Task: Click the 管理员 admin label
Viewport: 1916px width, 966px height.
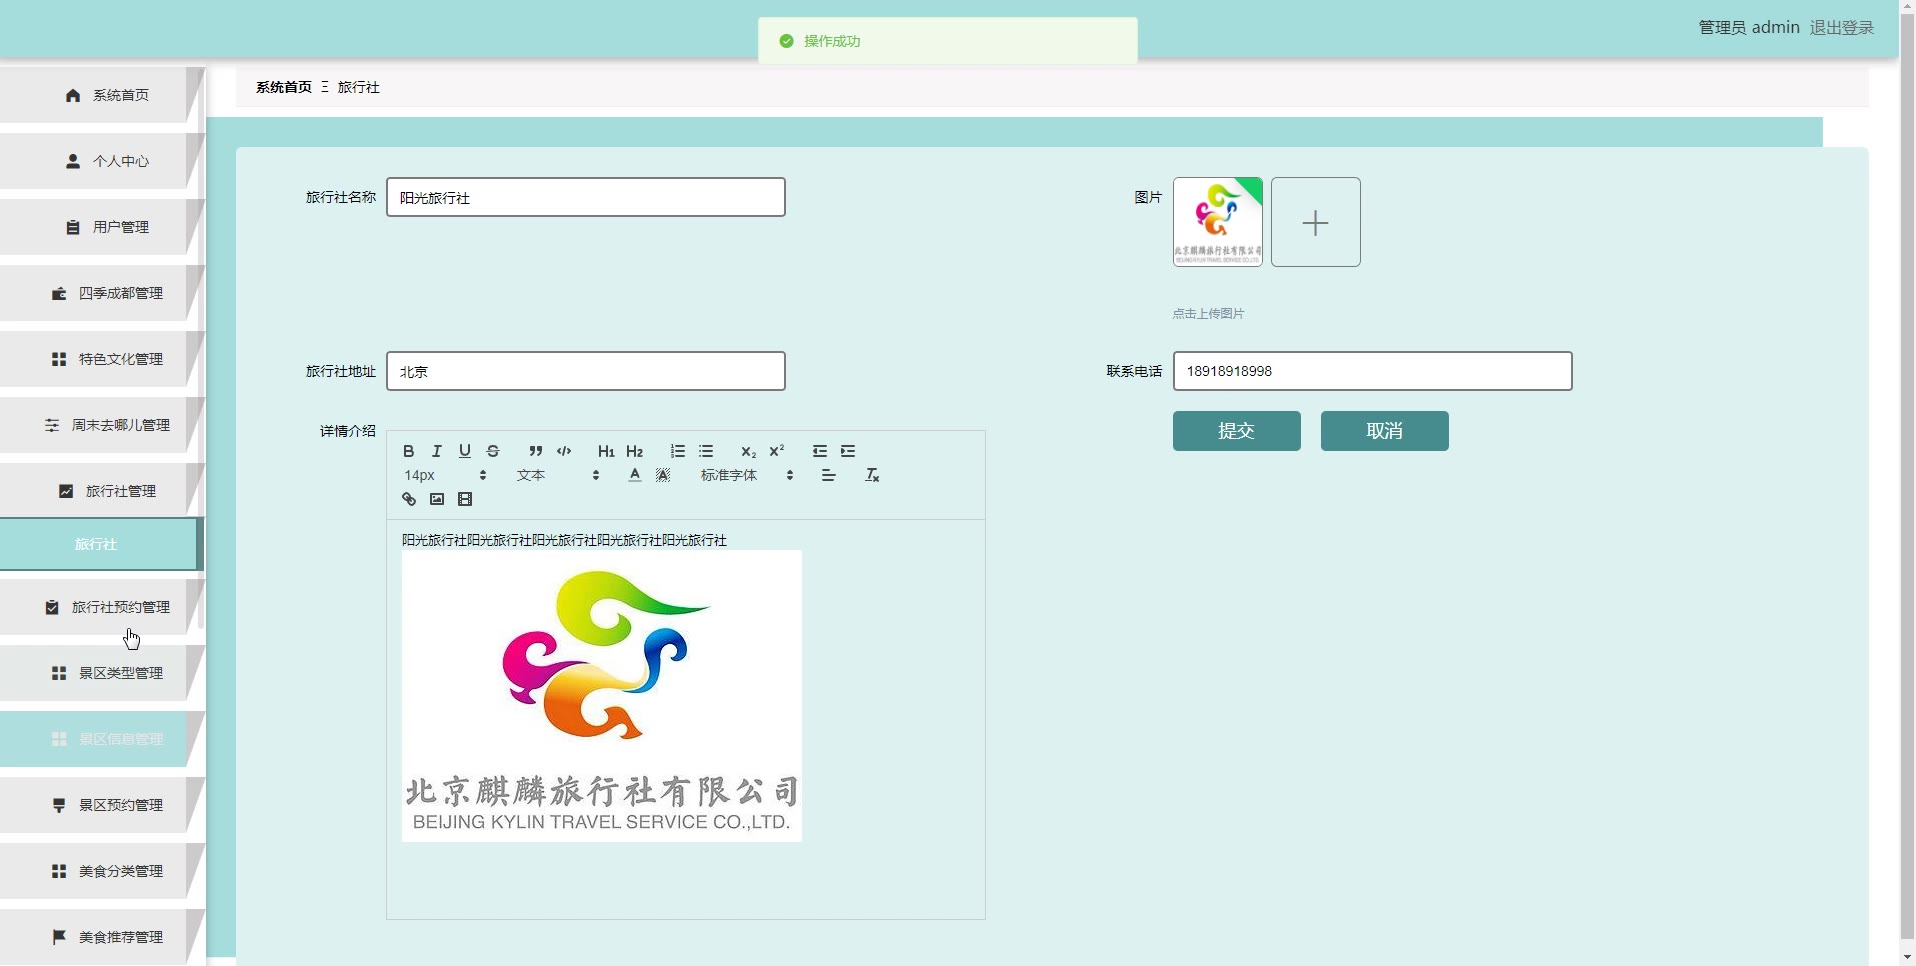Action: click(1749, 28)
